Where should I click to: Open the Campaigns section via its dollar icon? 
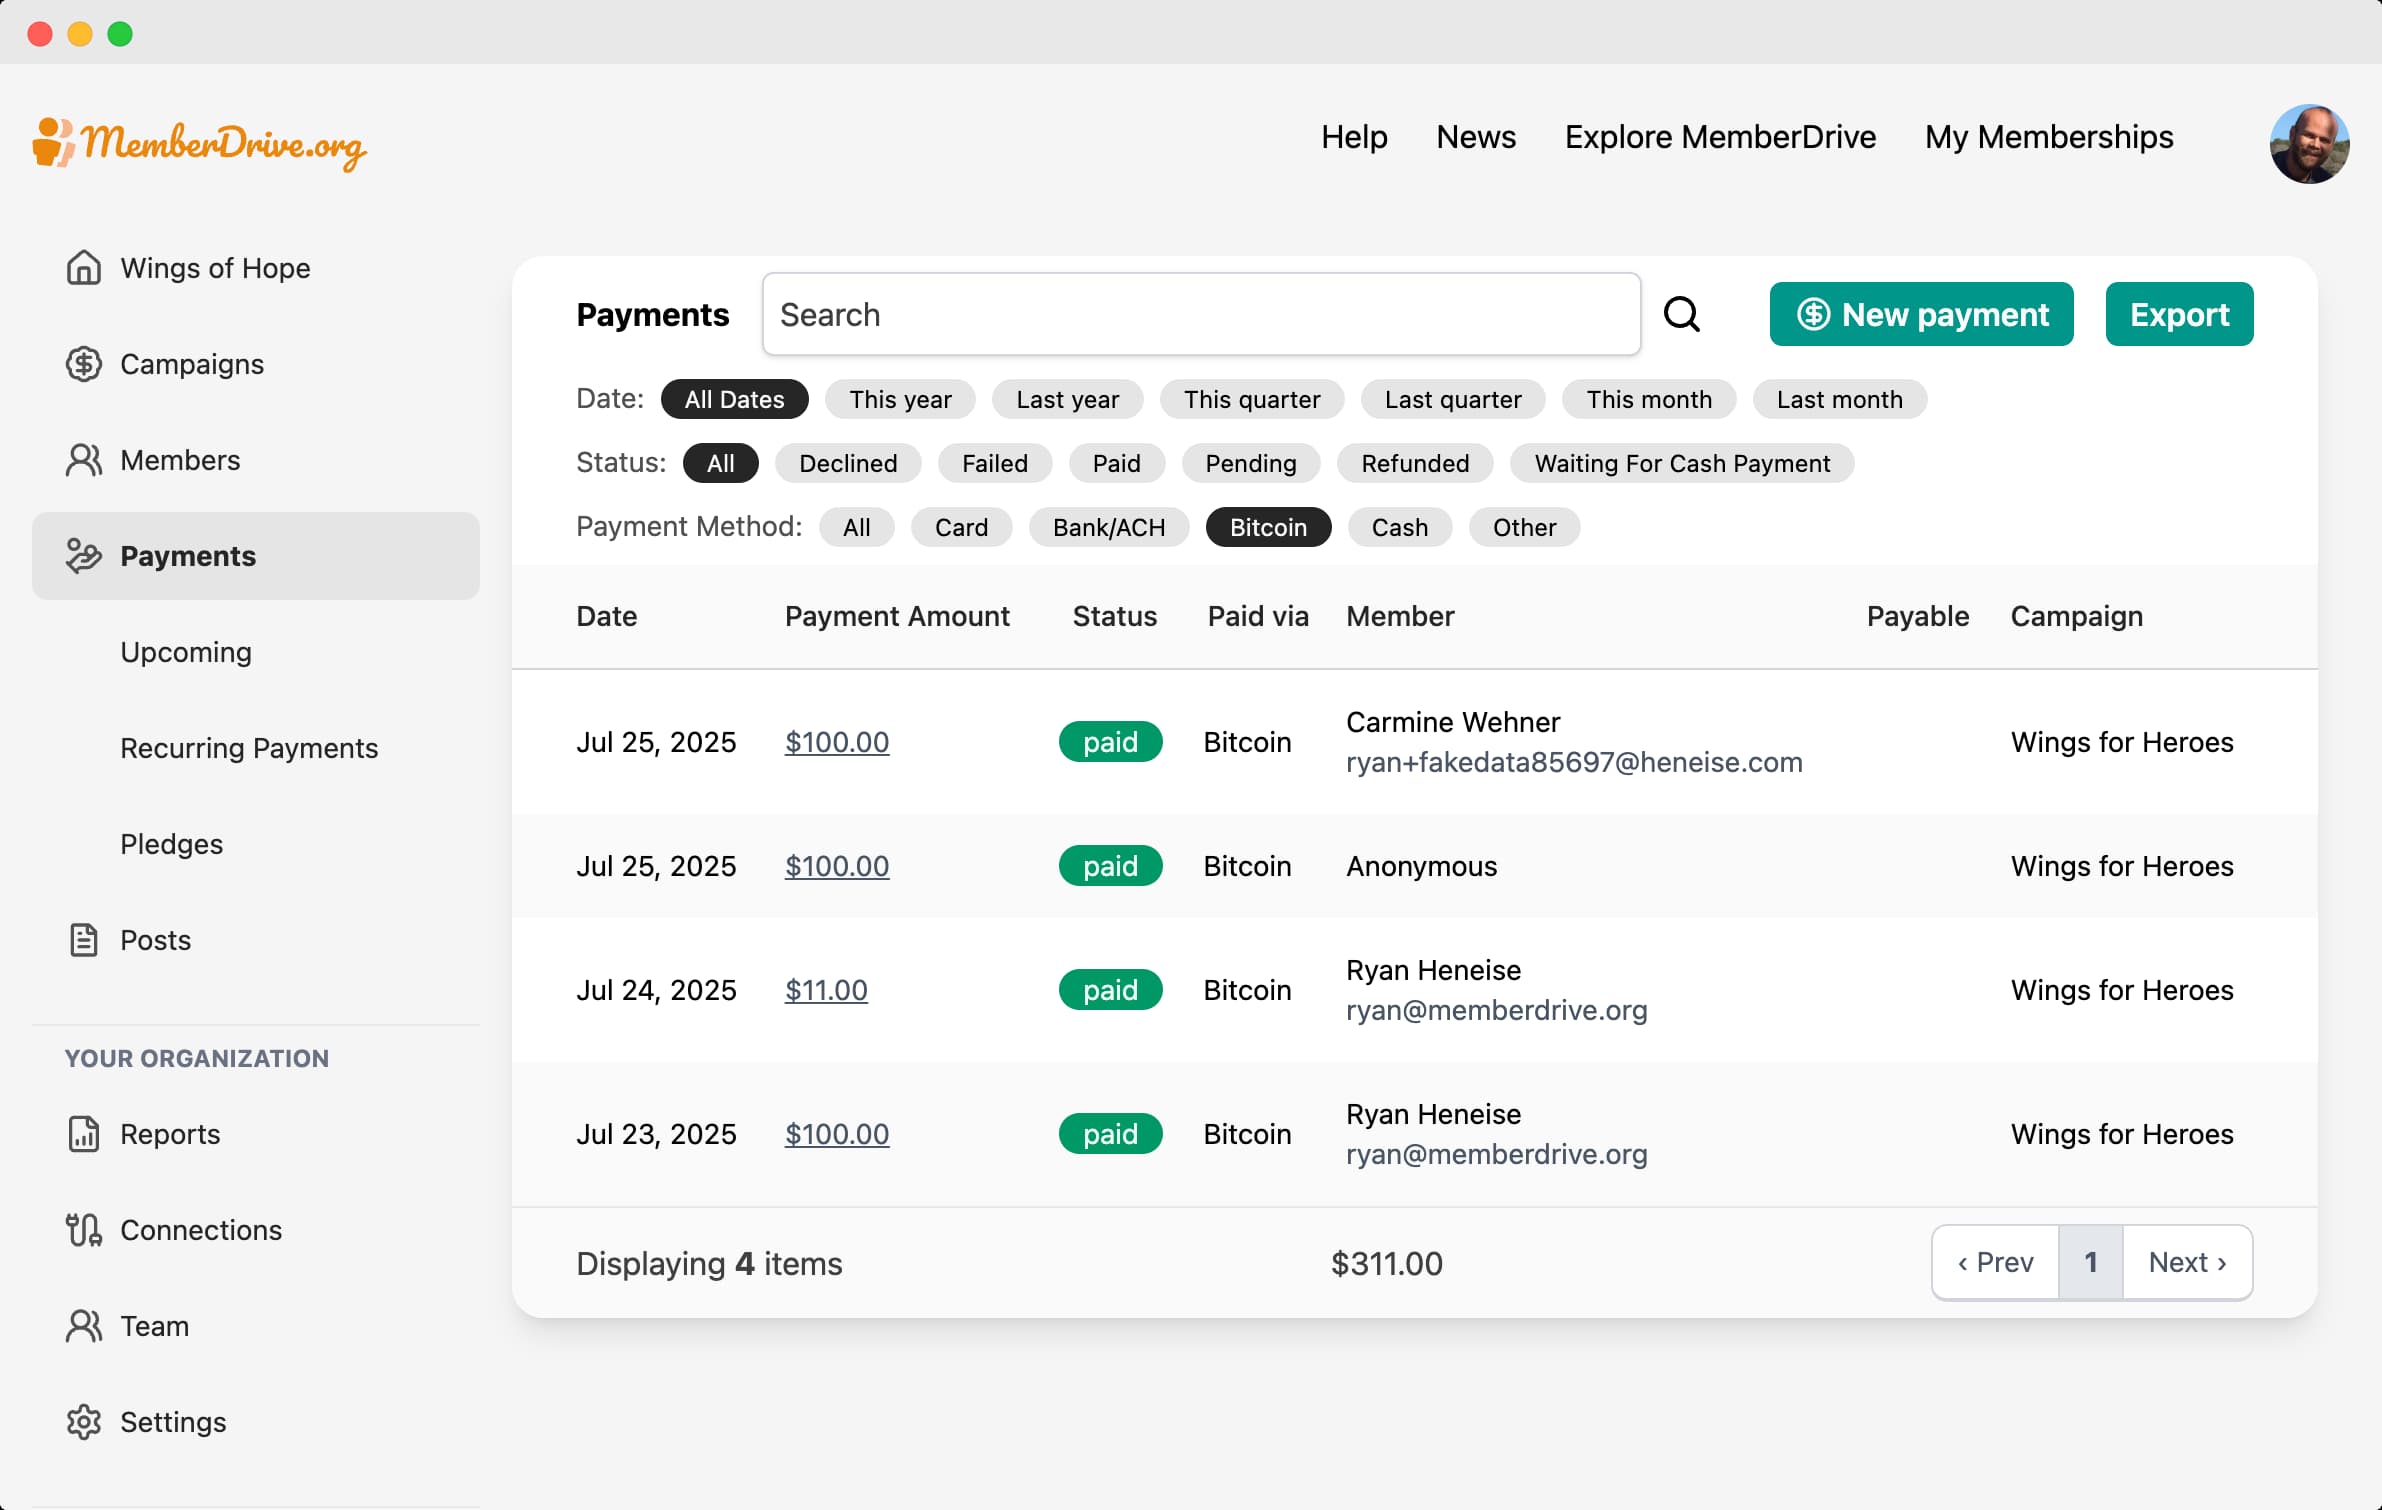pyautogui.click(x=84, y=364)
